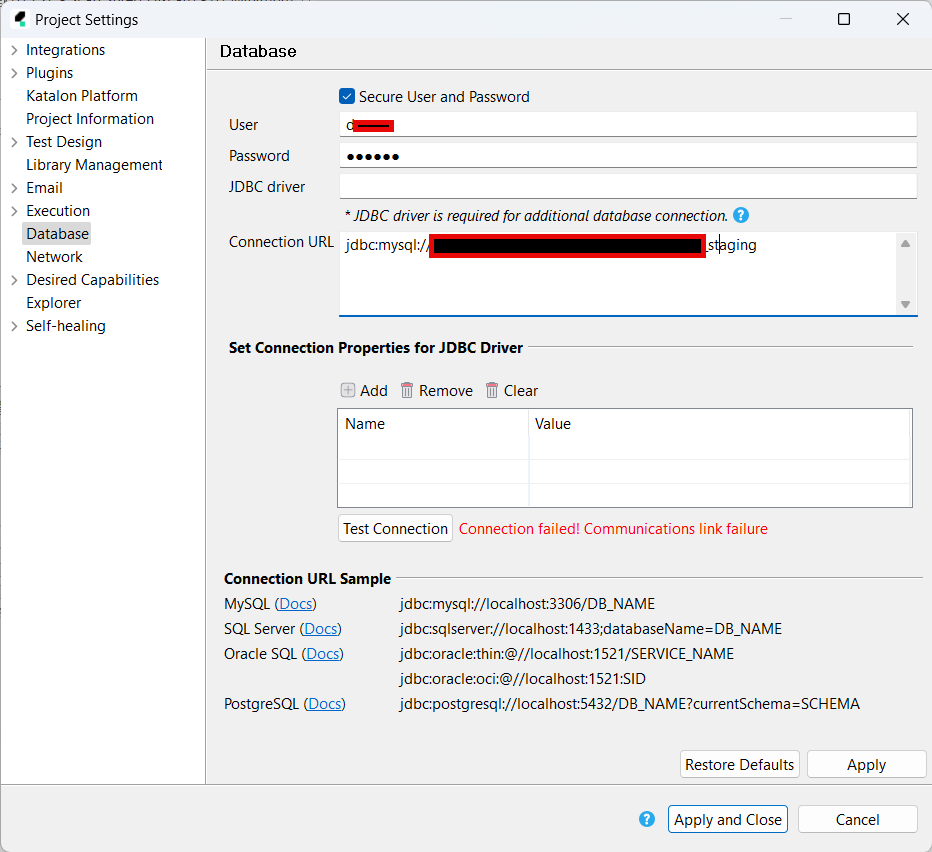
Task: Click the JDBC driver help question-mark icon
Action: pos(741,215)
